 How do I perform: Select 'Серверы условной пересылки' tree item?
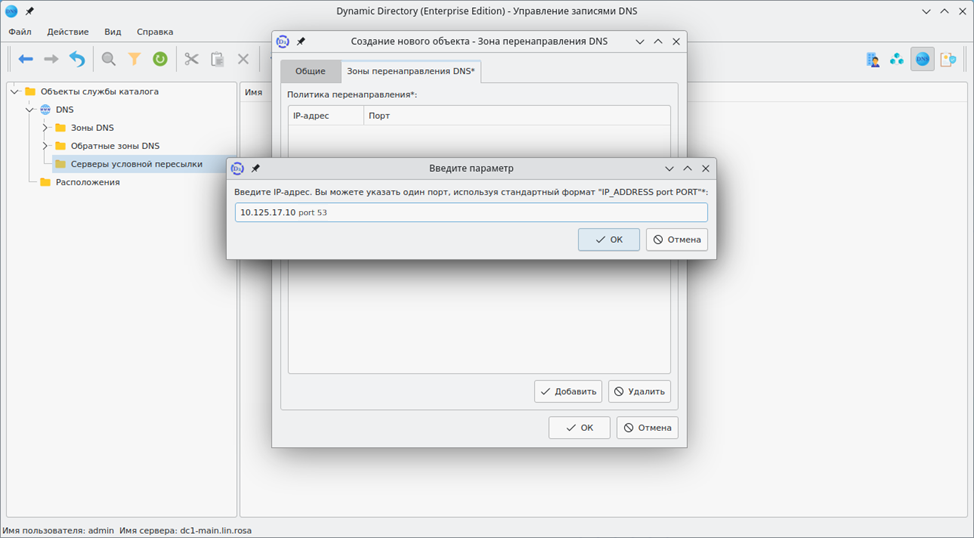[137, 164]
